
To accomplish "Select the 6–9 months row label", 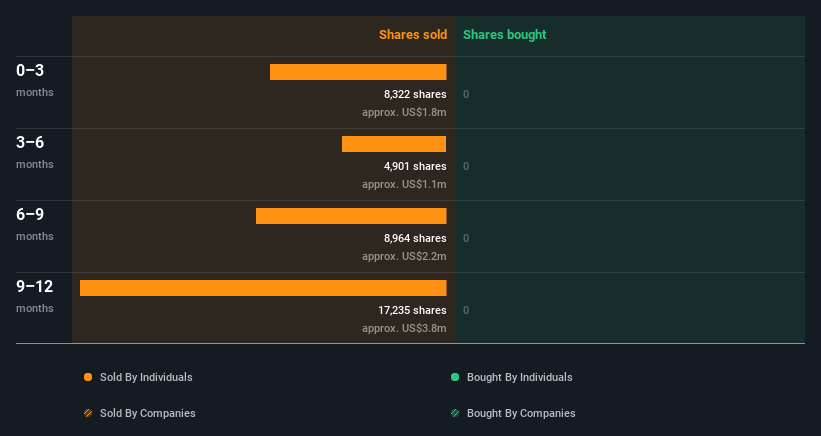I will coord(35,225).
